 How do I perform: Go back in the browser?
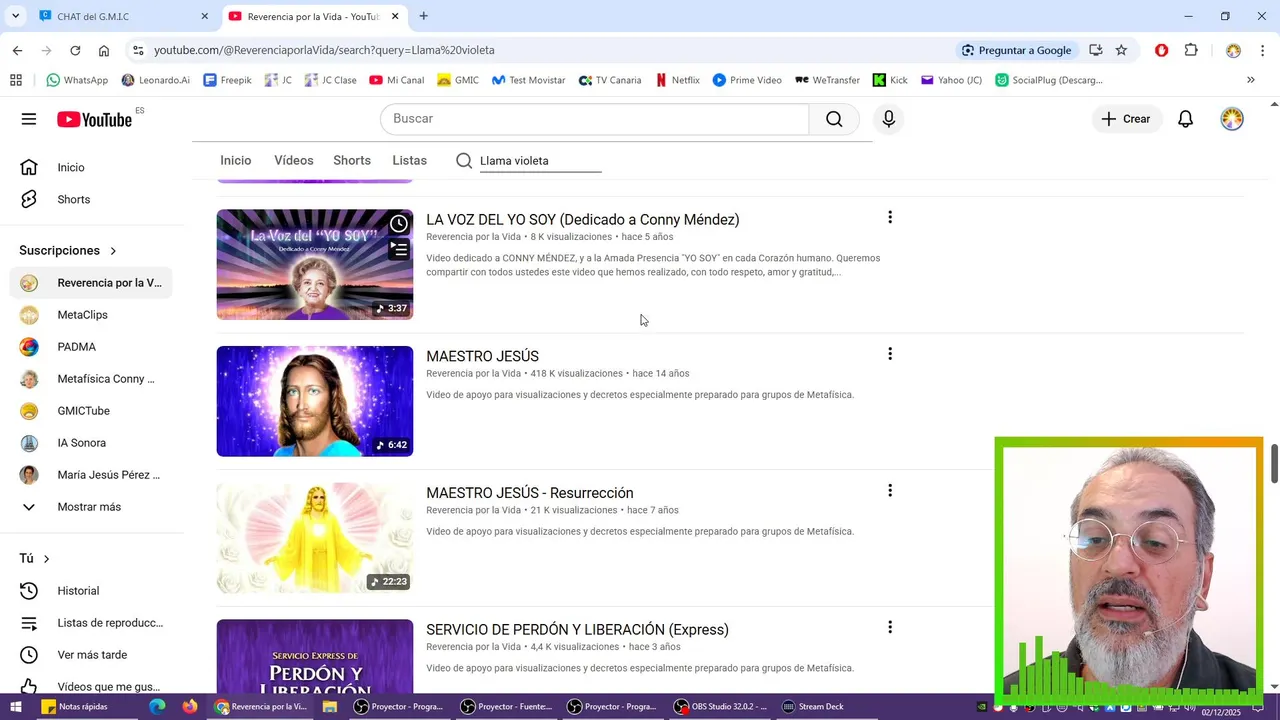point(17,50)
